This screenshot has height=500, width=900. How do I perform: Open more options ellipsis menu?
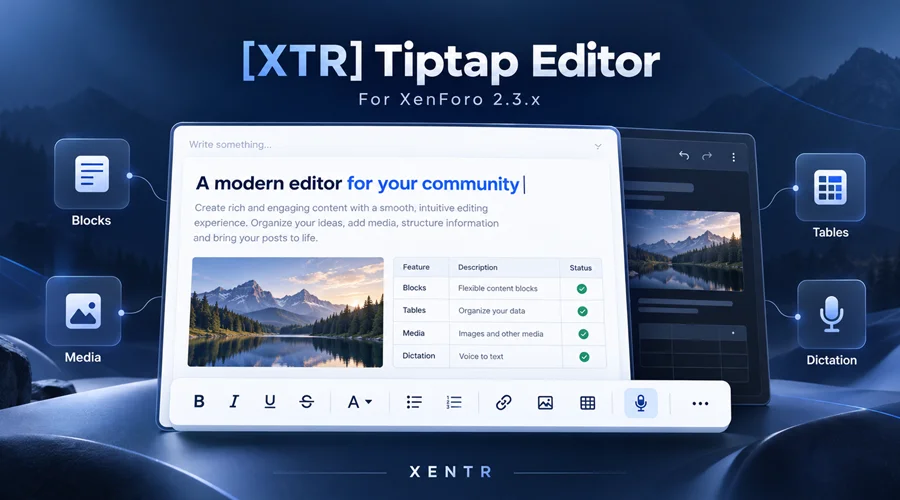[x=700, y=404]
